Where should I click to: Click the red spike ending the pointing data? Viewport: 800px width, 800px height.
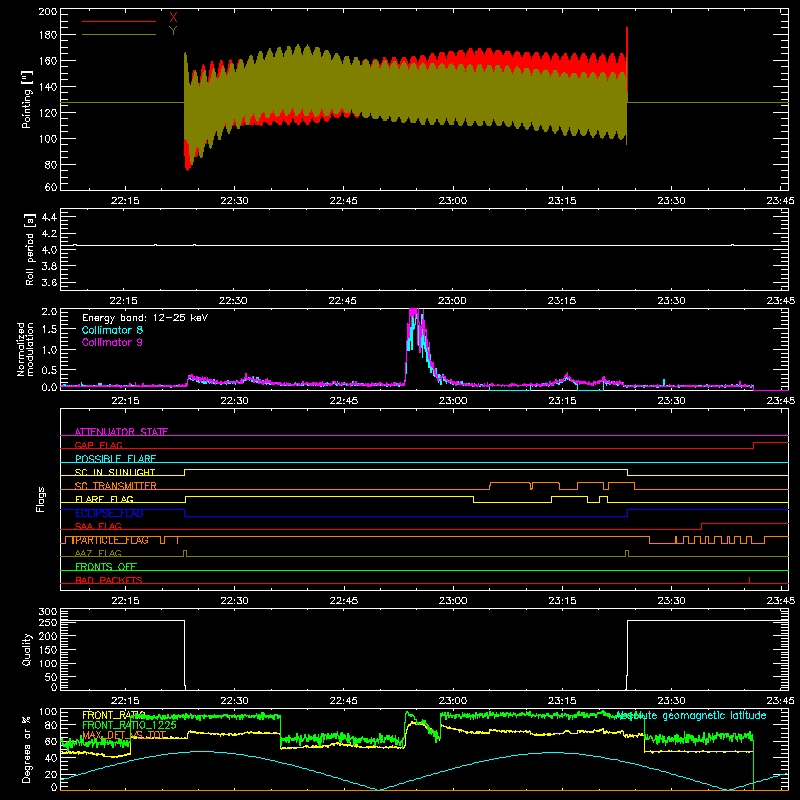click(627, 59)
